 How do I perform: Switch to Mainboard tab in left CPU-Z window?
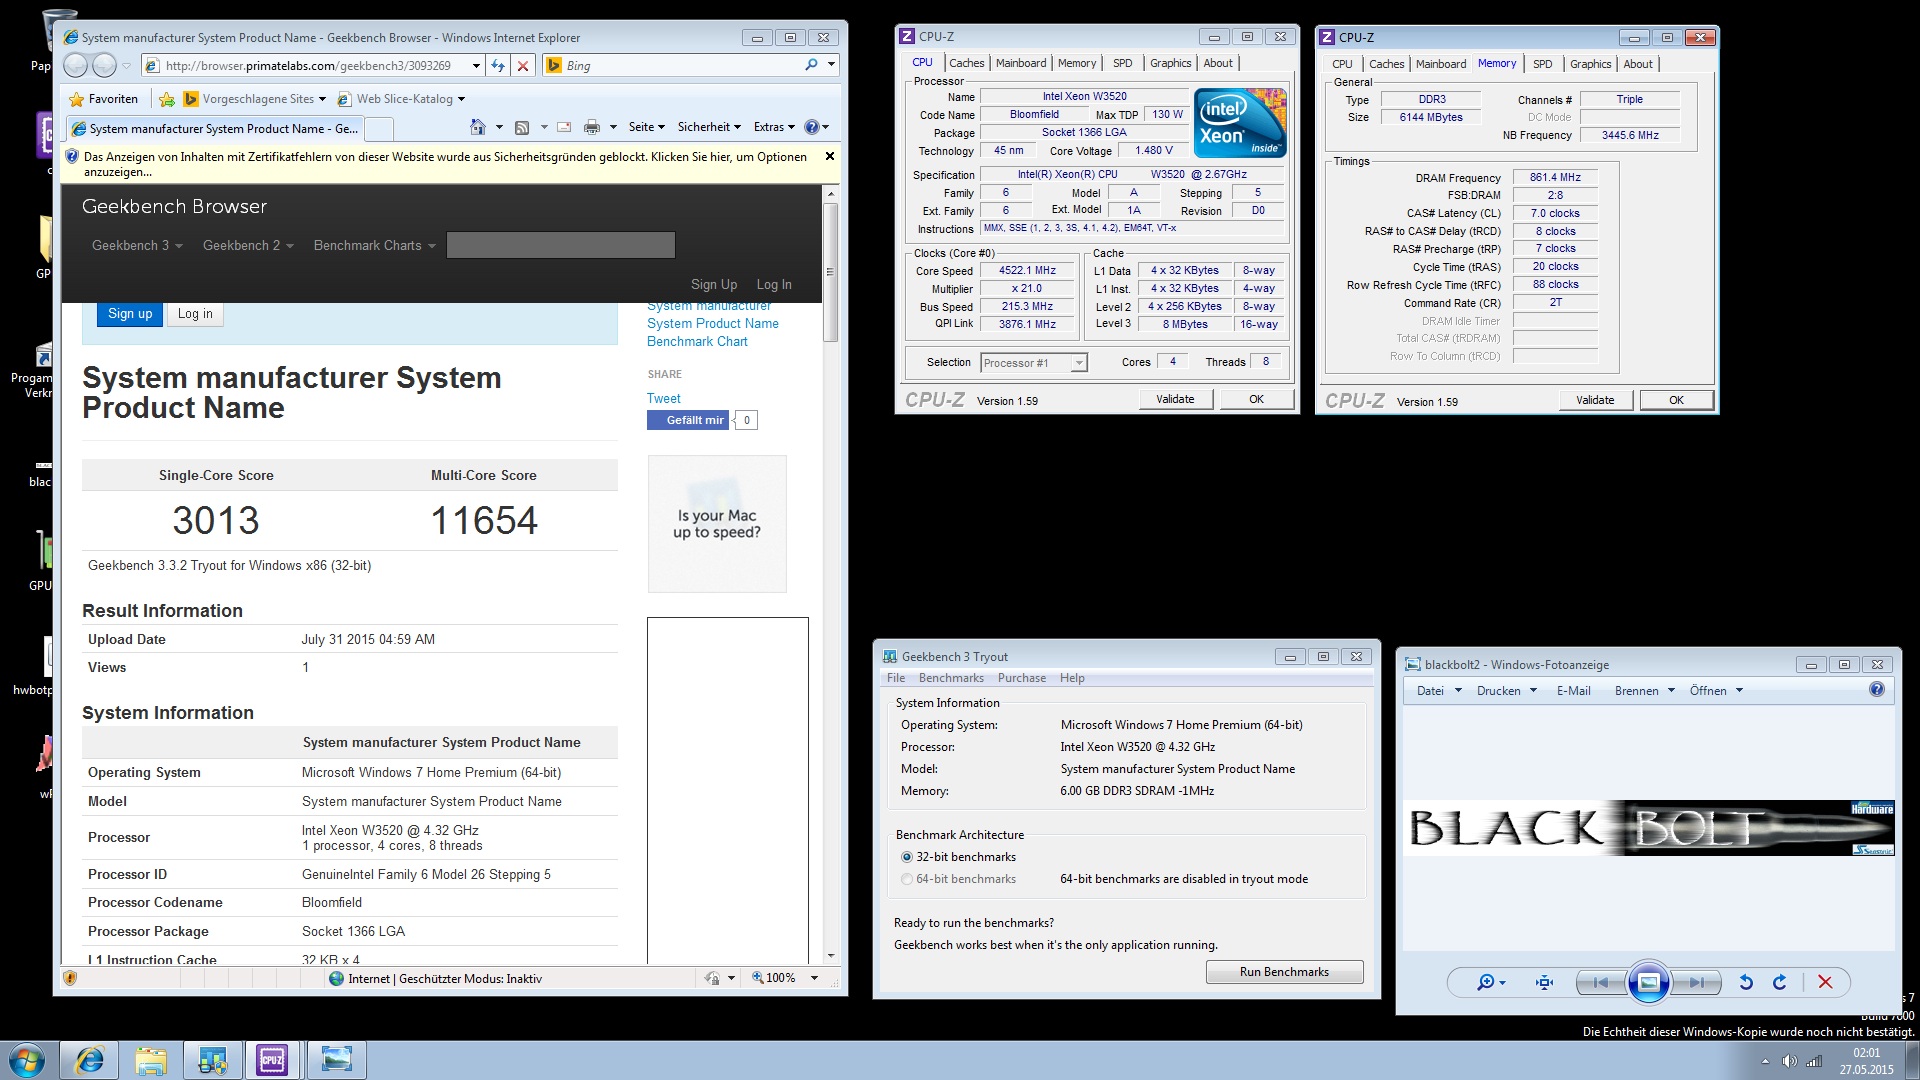pos(1021,63)
